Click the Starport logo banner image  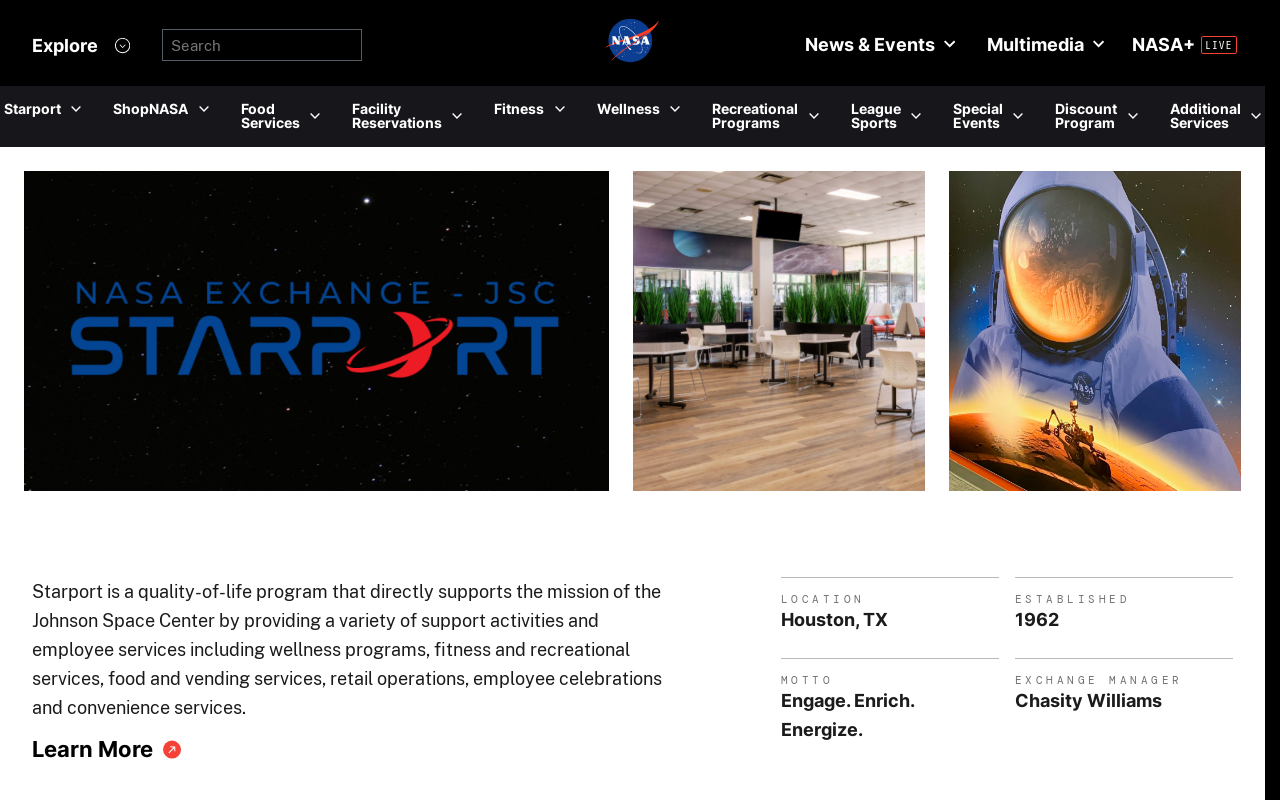(x=316, y=331)
